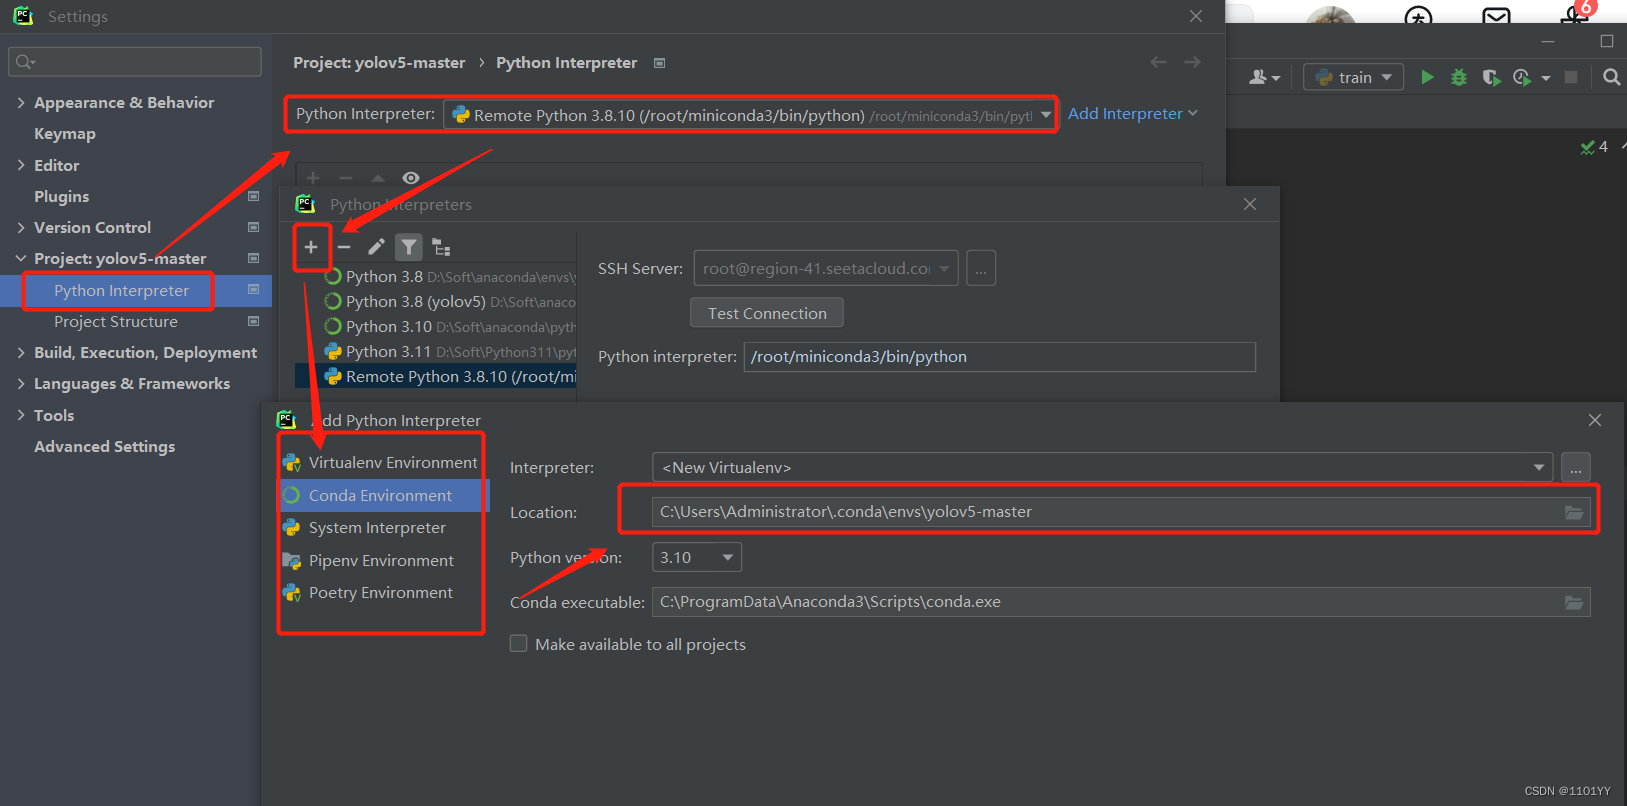Open the train run configuration dropdown
This screenshot has height=806, width=1627.
[1354, 77]
